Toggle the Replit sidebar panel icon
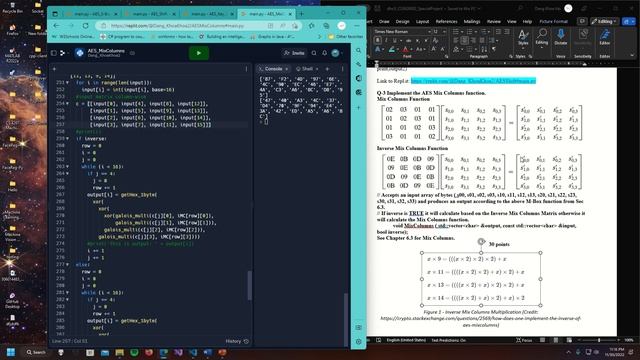The image size is (640, 360). (x=54, y=53)
